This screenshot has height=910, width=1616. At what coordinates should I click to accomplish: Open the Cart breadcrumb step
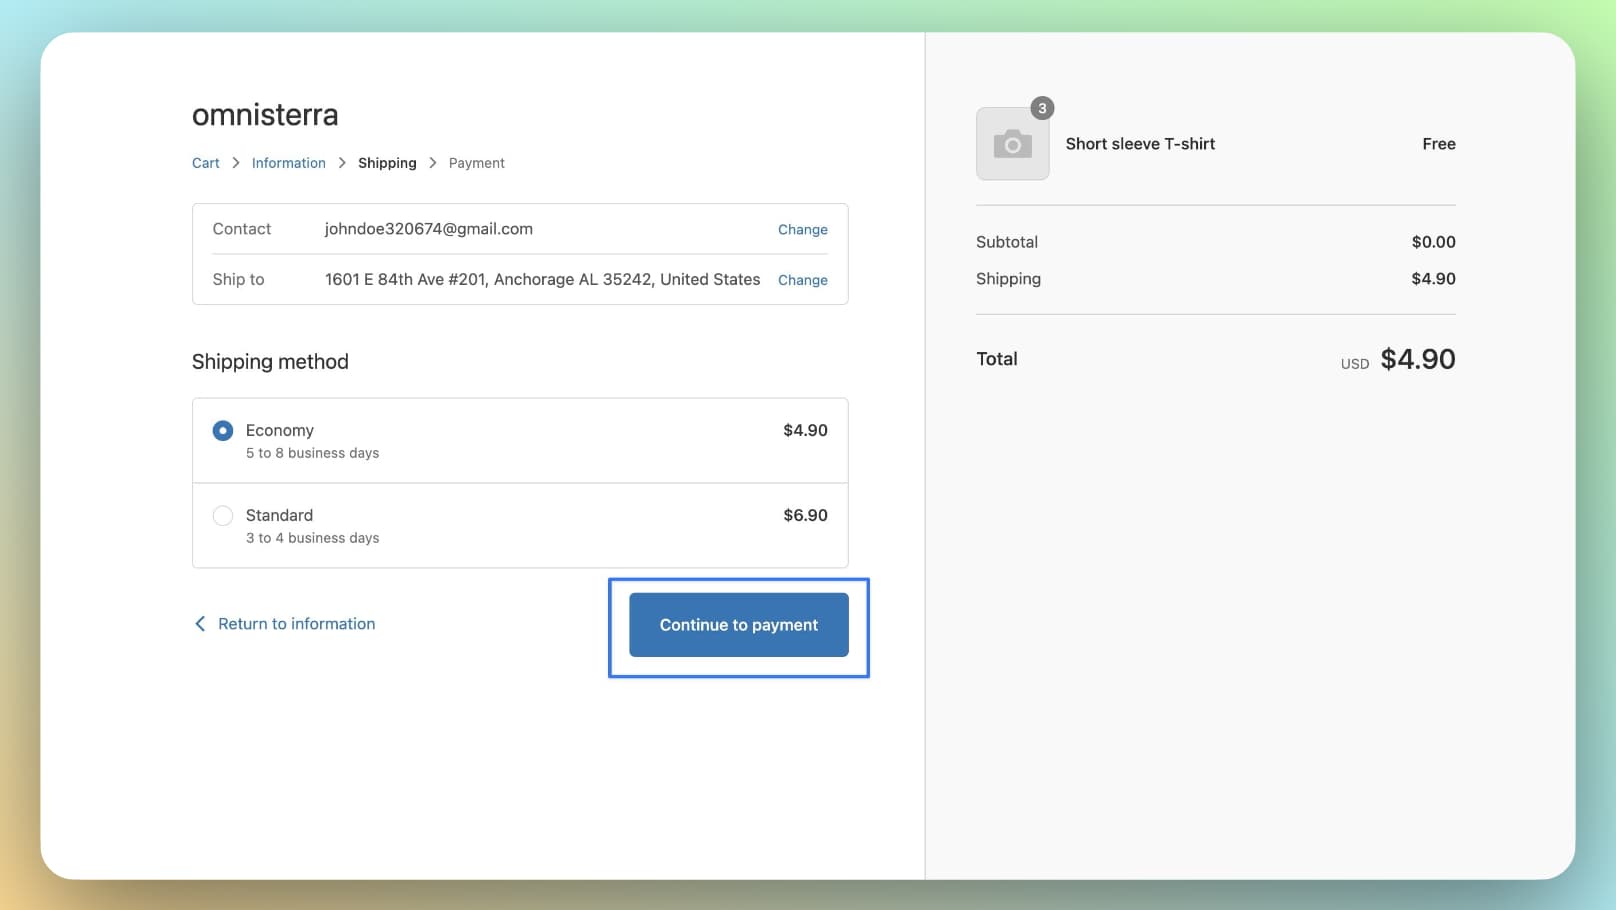[x=205, y=162]
